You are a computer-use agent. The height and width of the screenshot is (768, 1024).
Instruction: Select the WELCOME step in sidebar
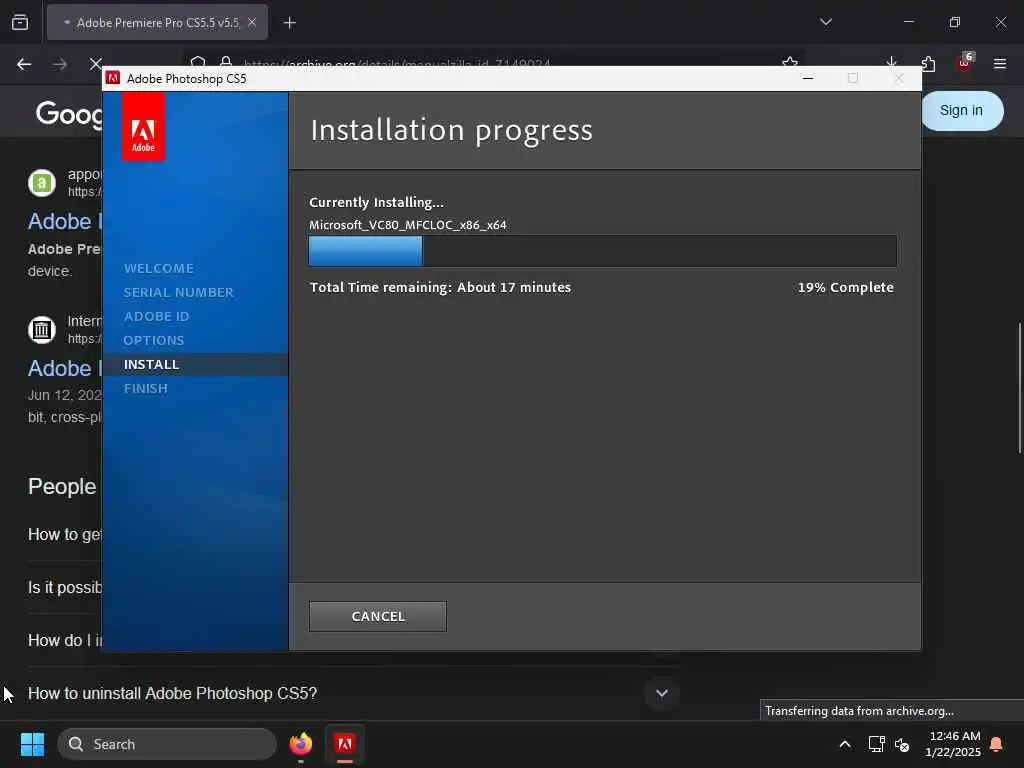pos(159,268)
